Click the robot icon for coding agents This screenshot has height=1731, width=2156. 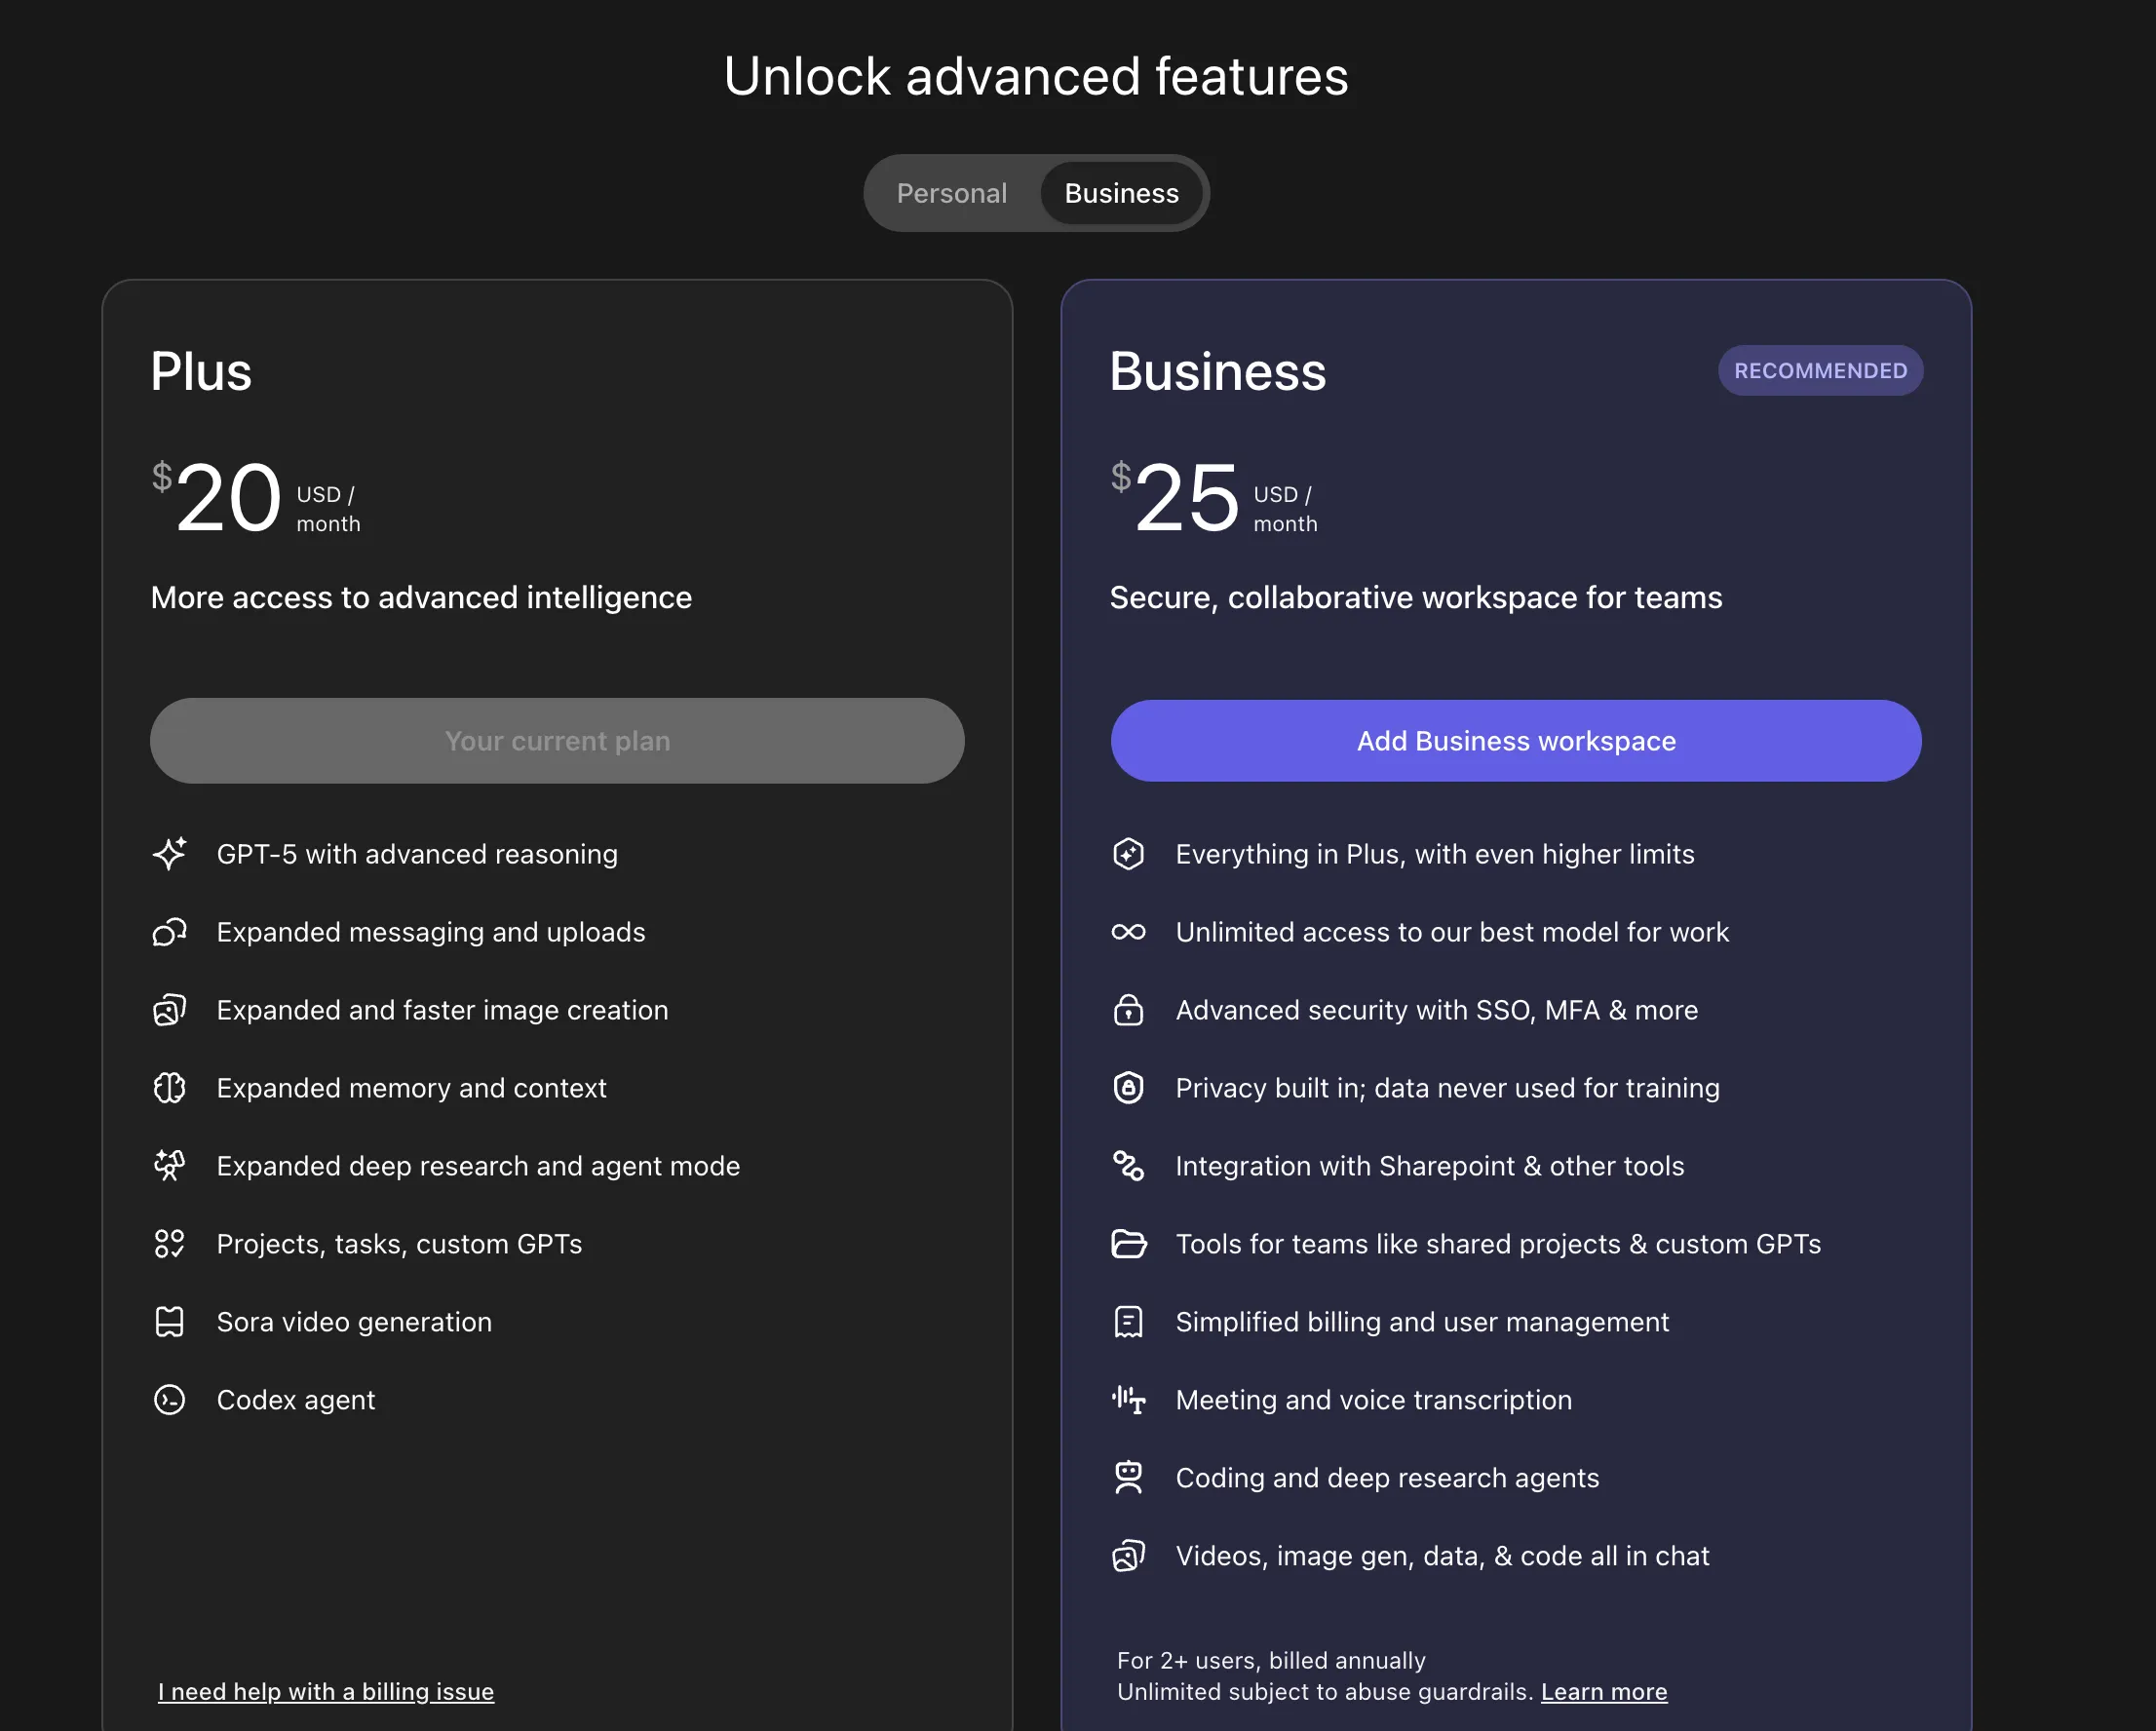click(1128, 1478)
